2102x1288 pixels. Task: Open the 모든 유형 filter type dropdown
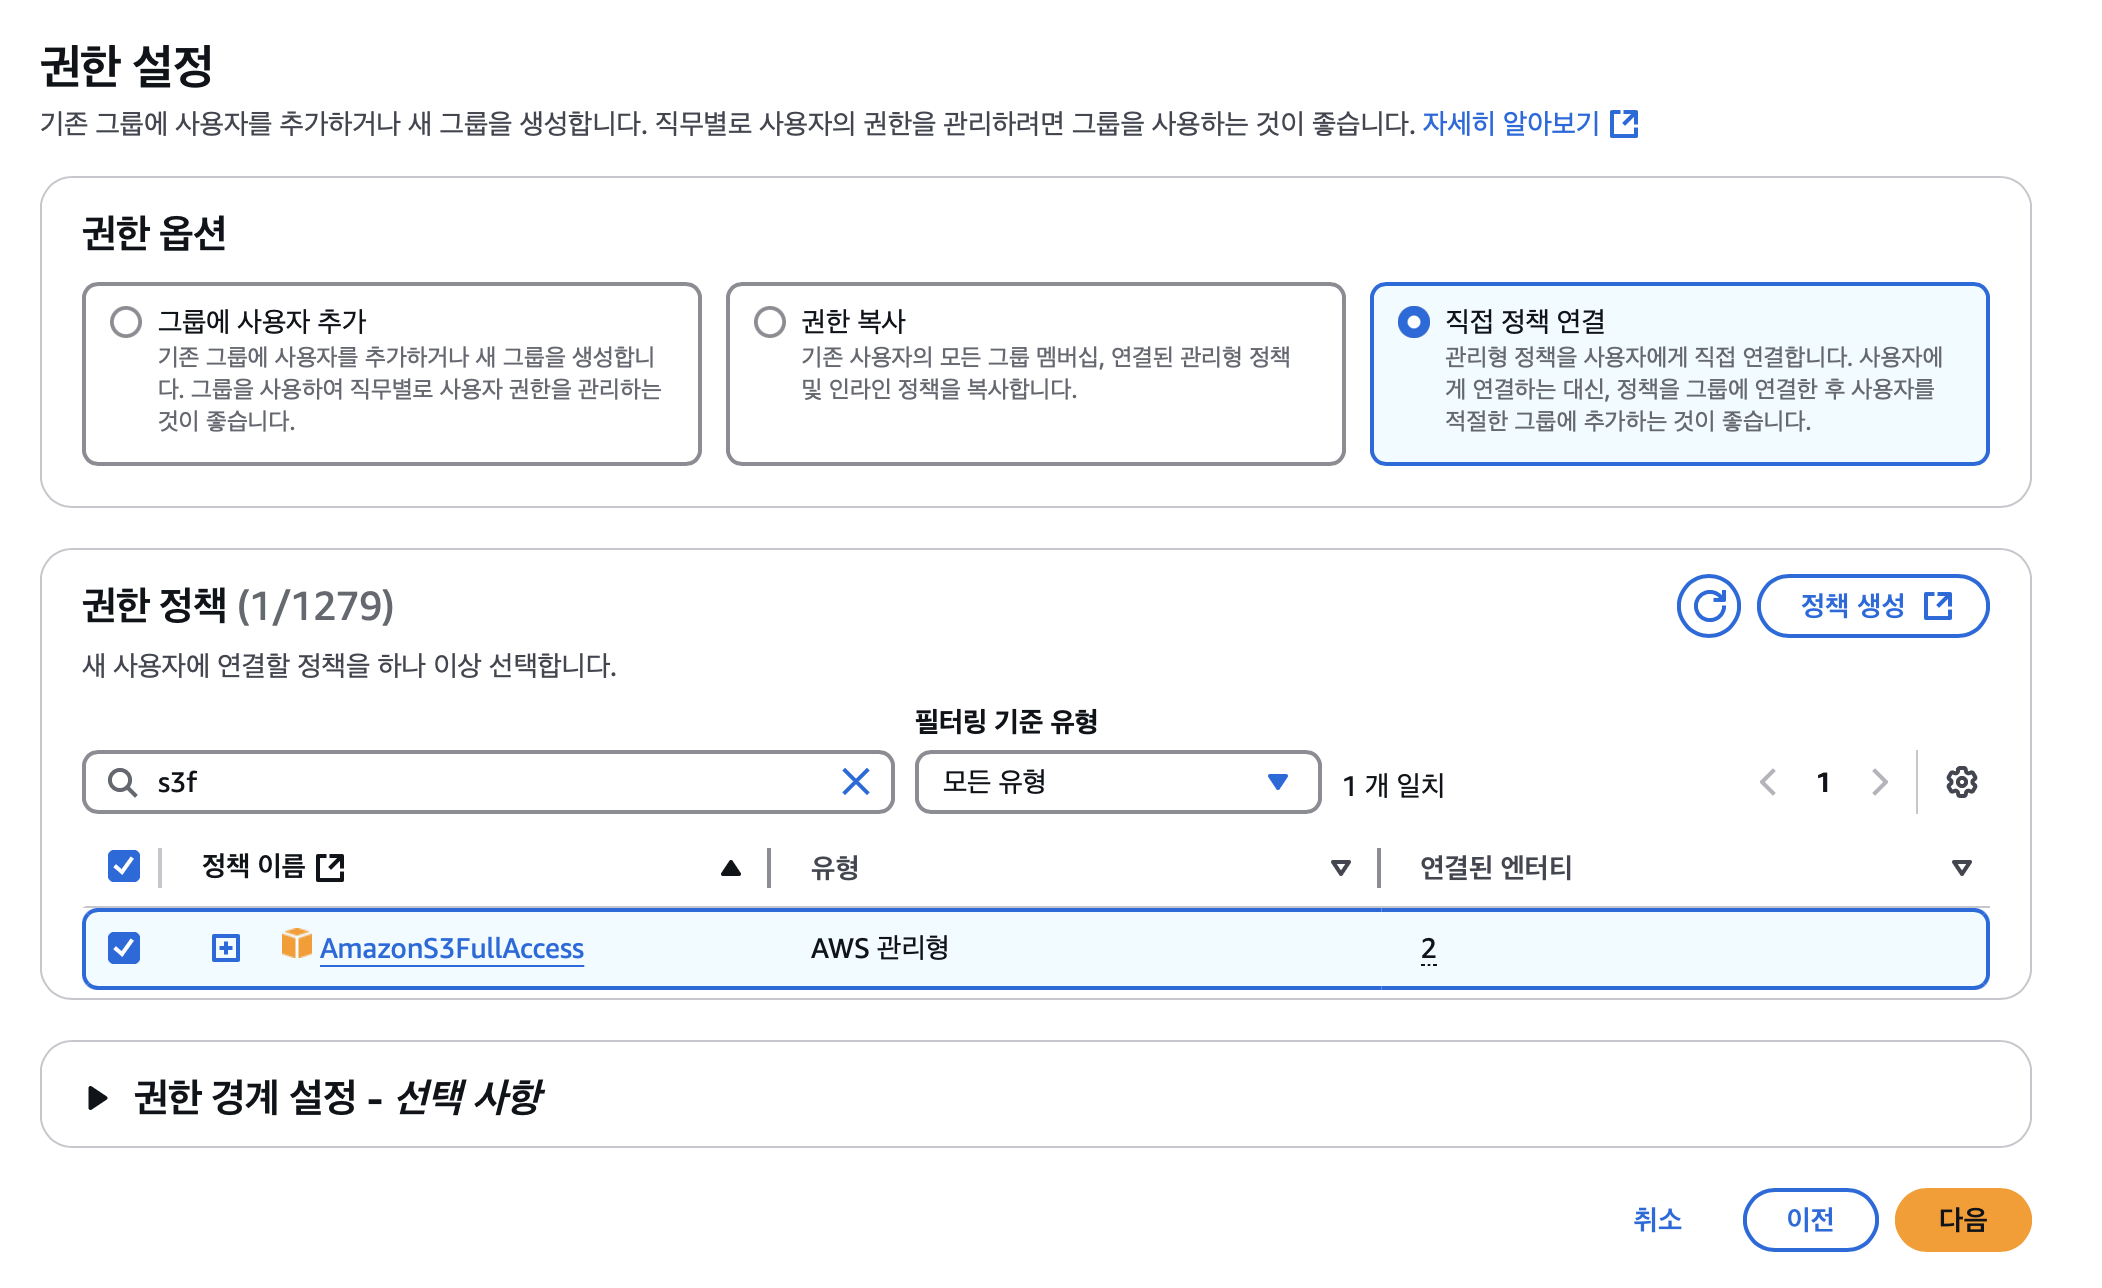[1117, 782]
